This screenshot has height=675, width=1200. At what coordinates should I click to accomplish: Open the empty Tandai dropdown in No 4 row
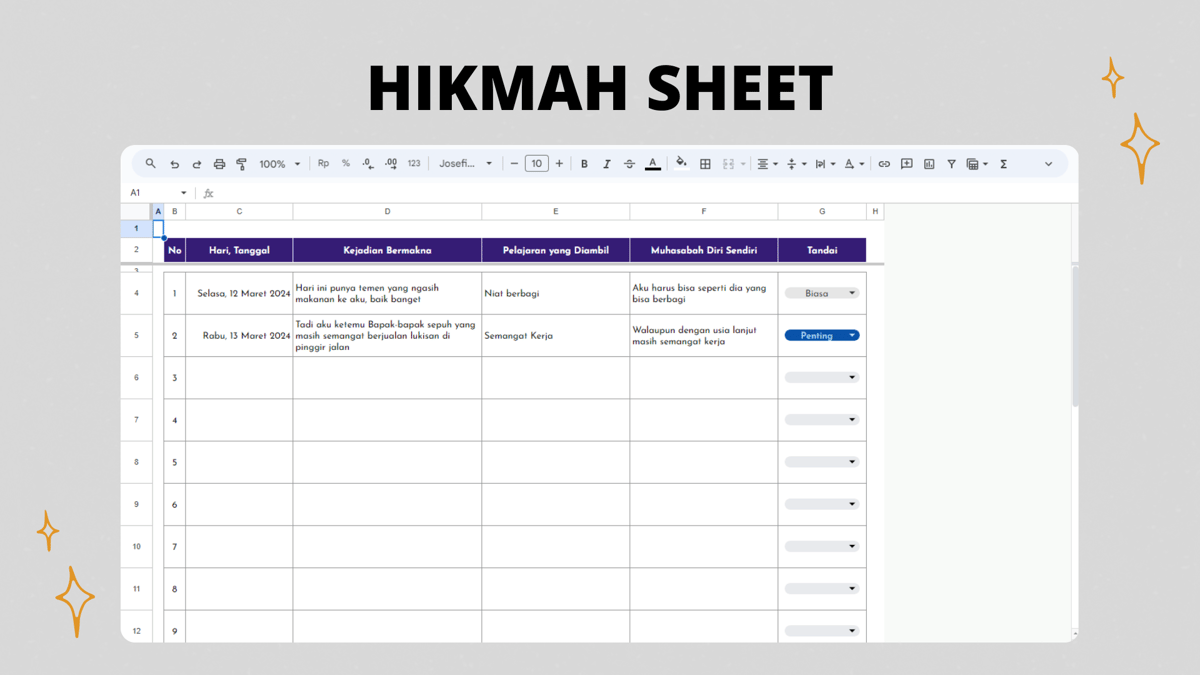coord(822,420)
